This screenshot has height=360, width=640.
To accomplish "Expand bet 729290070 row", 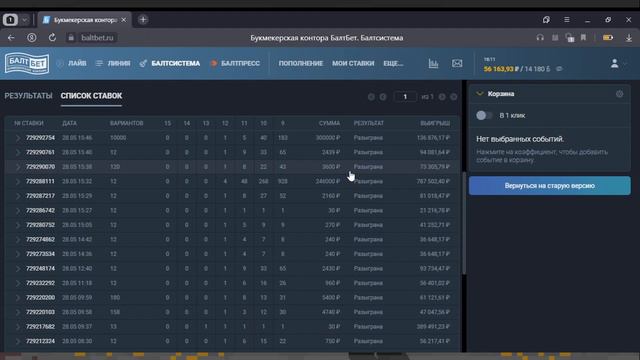I will coord(18,167).
